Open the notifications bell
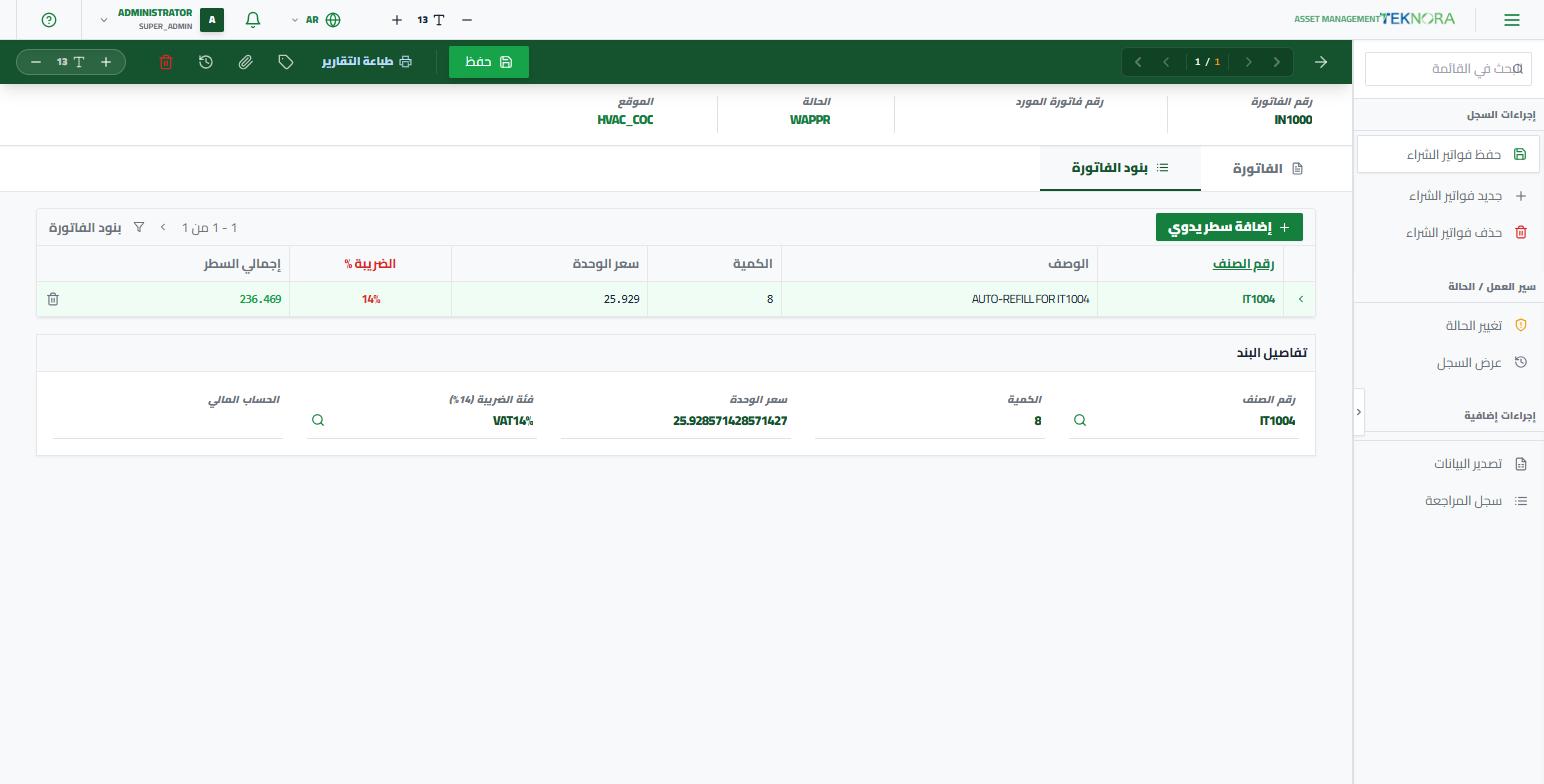Image resolution: width=1544 pixels, height=784 pixels. point(253,20)
